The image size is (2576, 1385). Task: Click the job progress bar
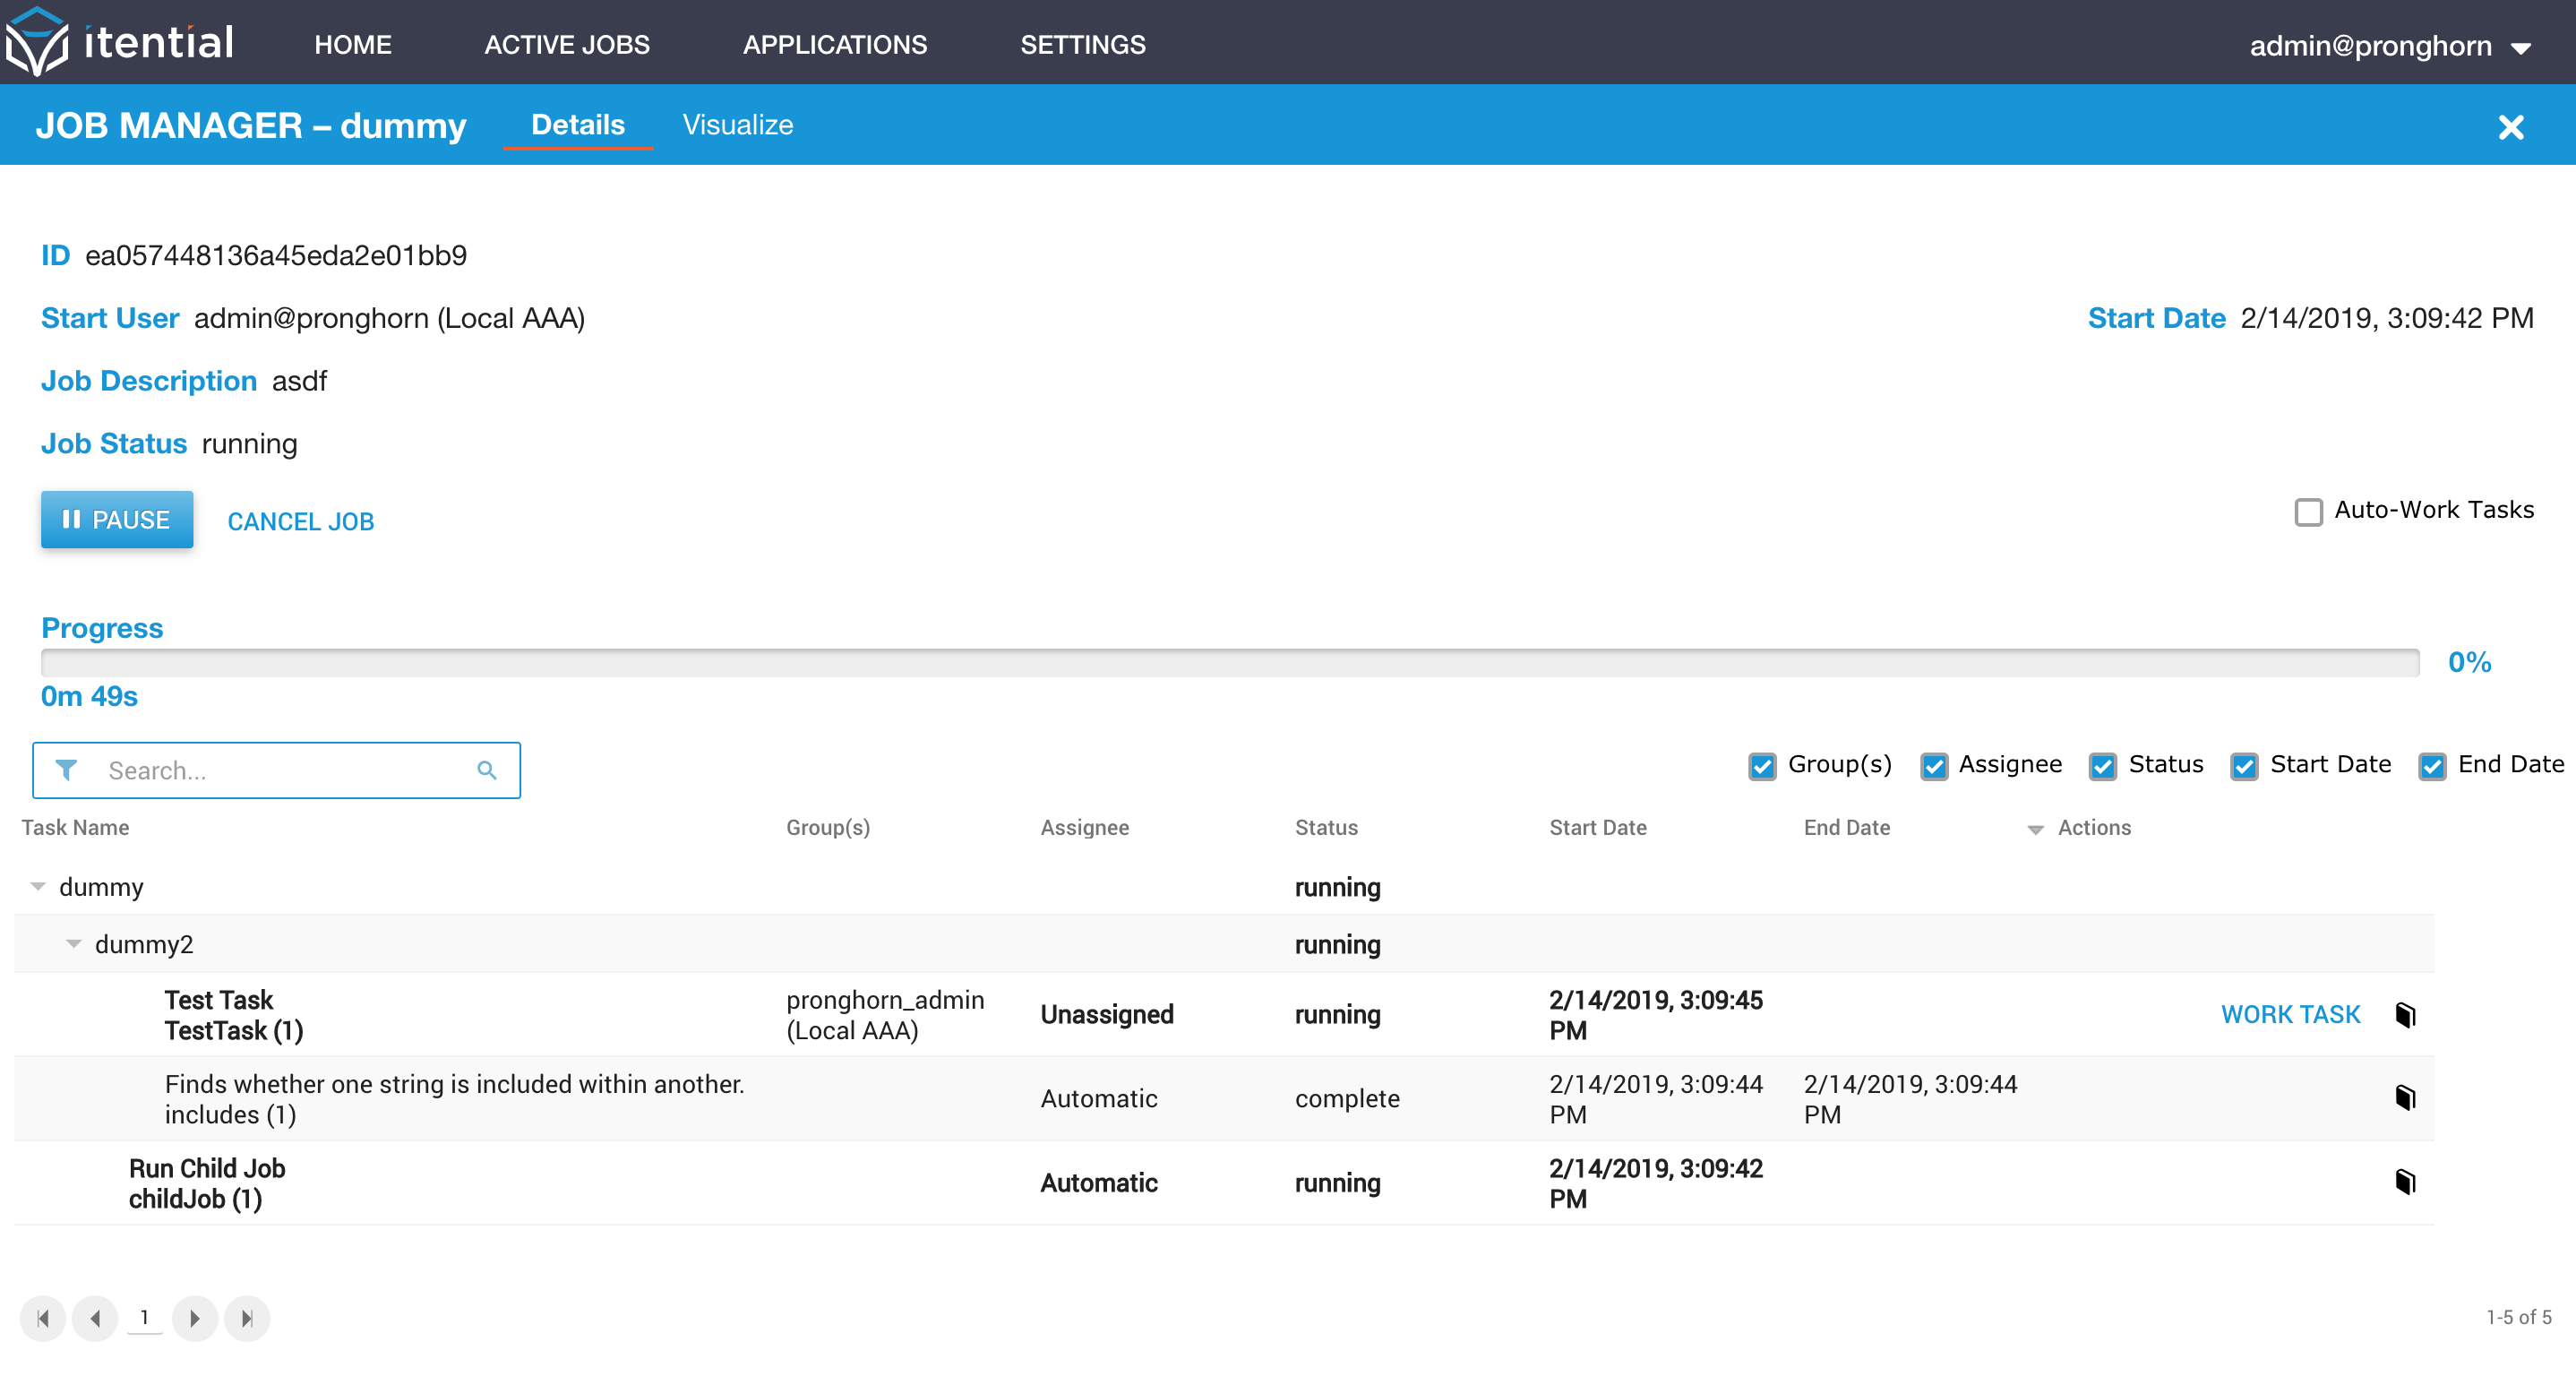click(x=1230, y=662)
